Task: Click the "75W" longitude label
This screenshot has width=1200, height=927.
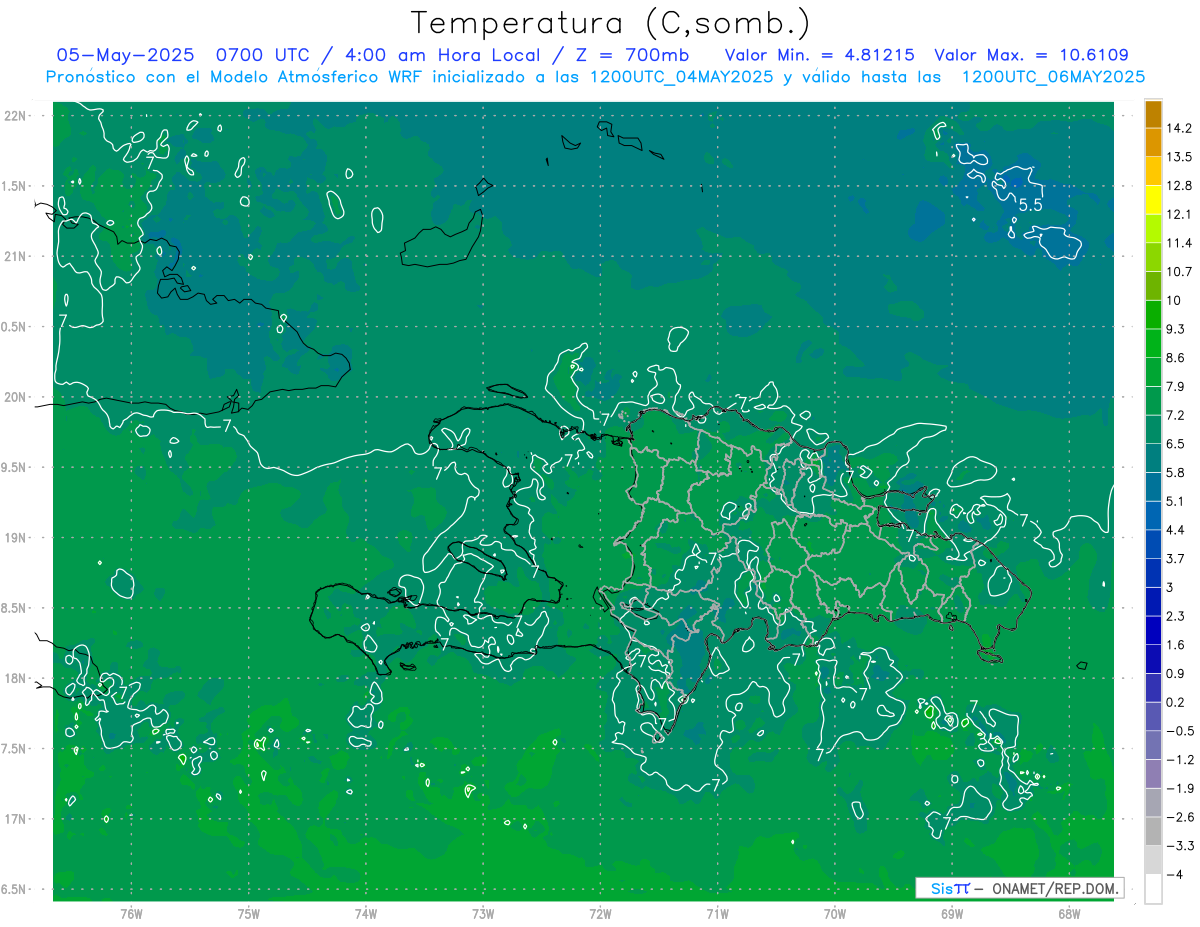Action: tap(249, 913)
